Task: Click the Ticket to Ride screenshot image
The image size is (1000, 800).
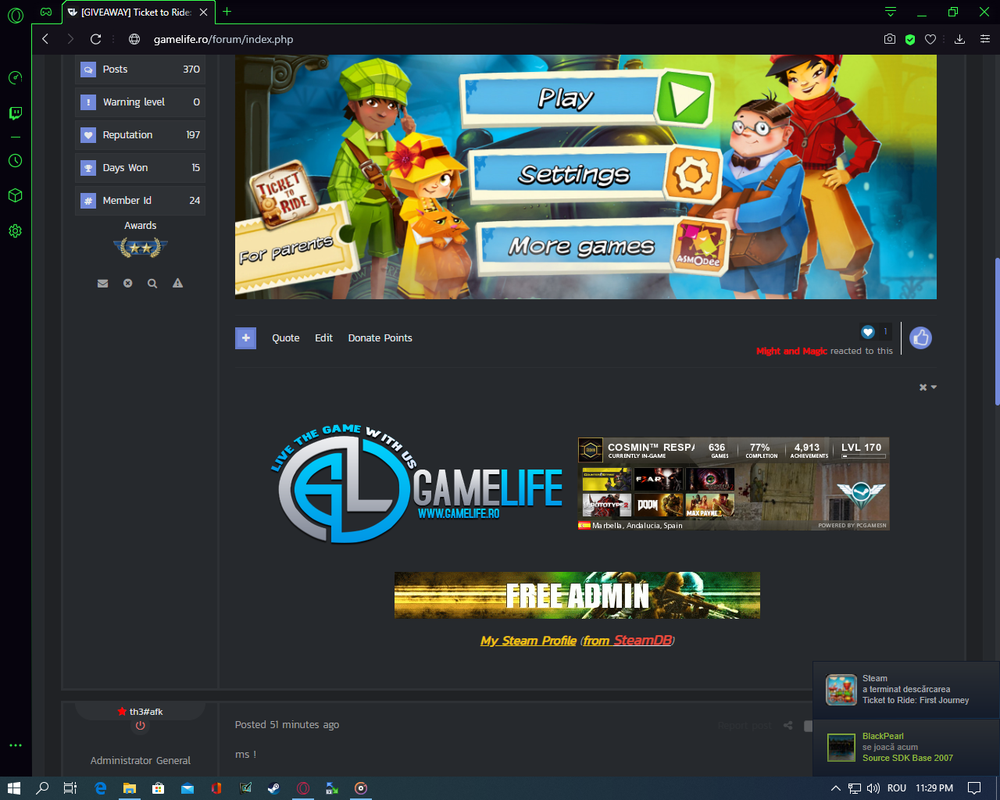Action: tap(585, 177)
